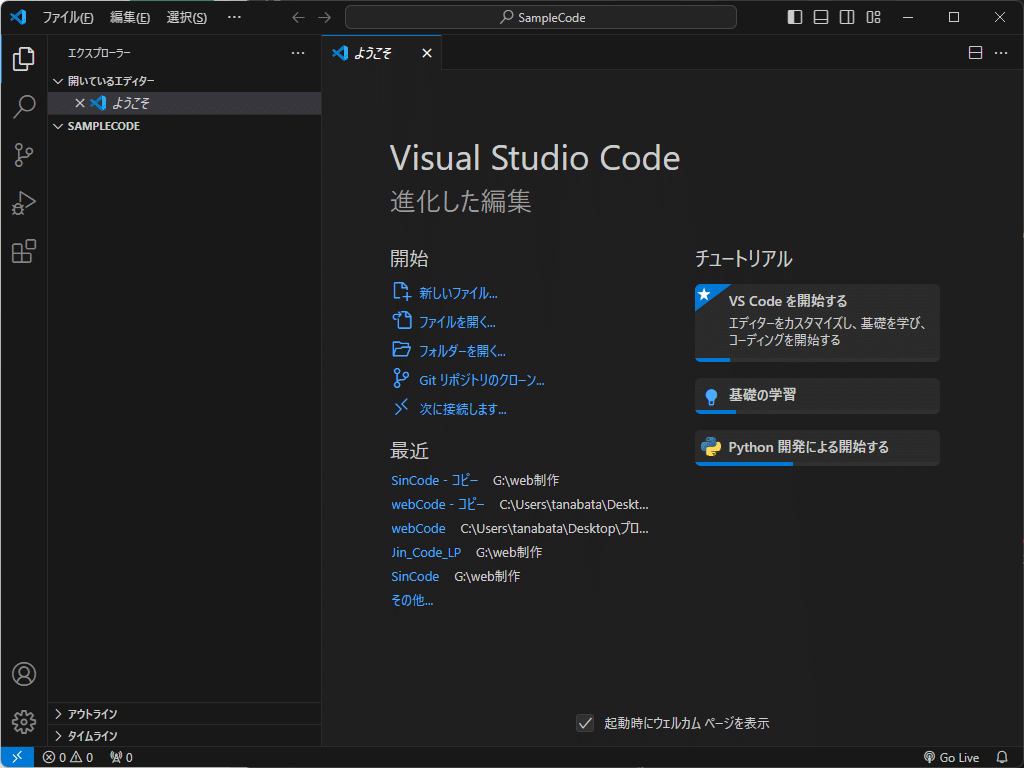Open recent folder webCode - コピー

[x=438, y=505]
